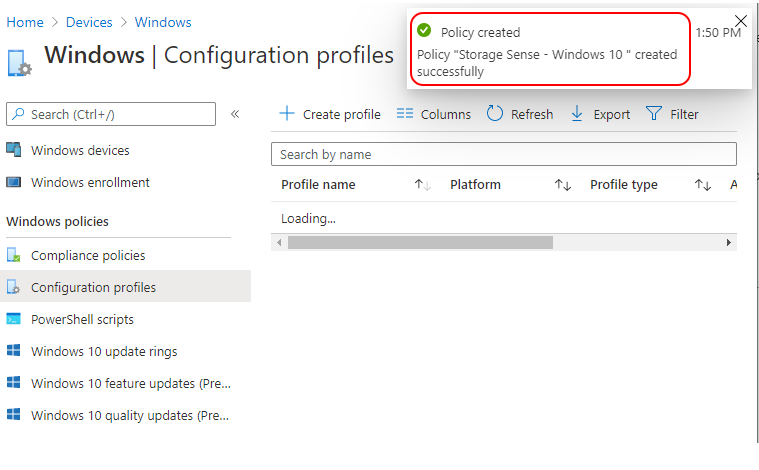Open the Columns chooser
759x470 pixels.
445,114
